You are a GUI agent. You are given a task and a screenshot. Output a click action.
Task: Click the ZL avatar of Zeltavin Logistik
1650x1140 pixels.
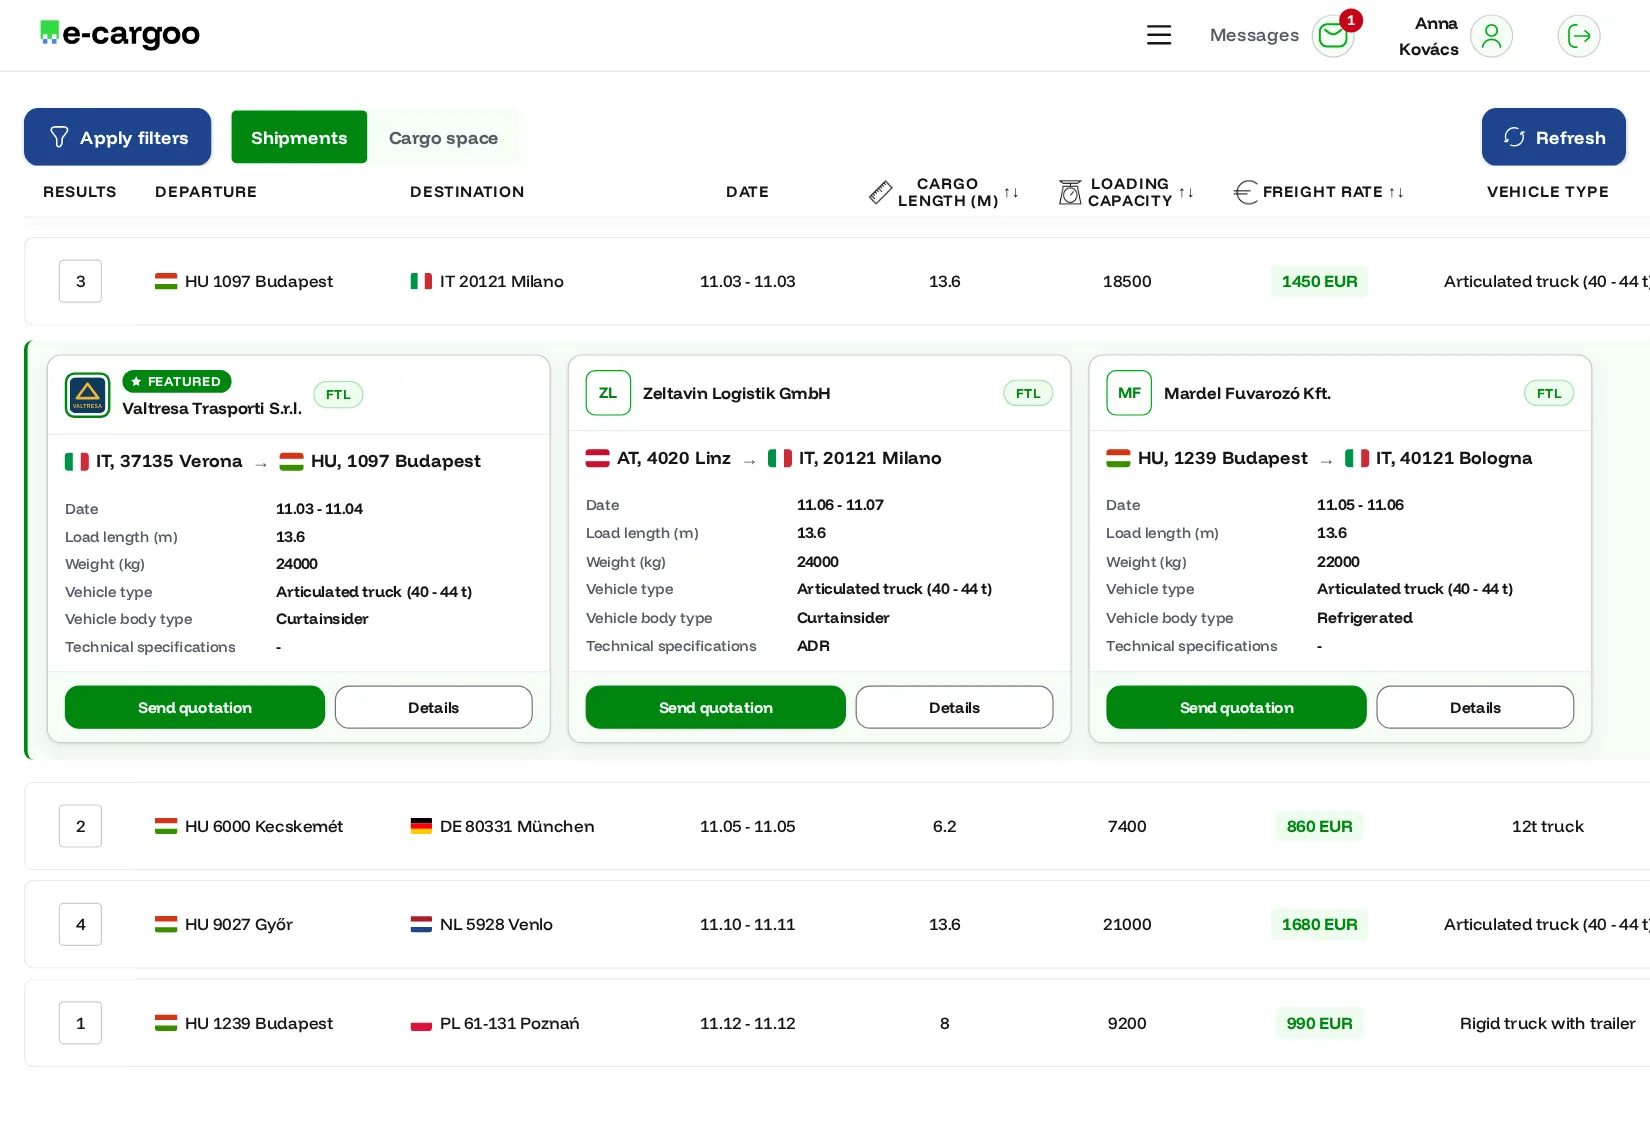(x=608, y=393)
